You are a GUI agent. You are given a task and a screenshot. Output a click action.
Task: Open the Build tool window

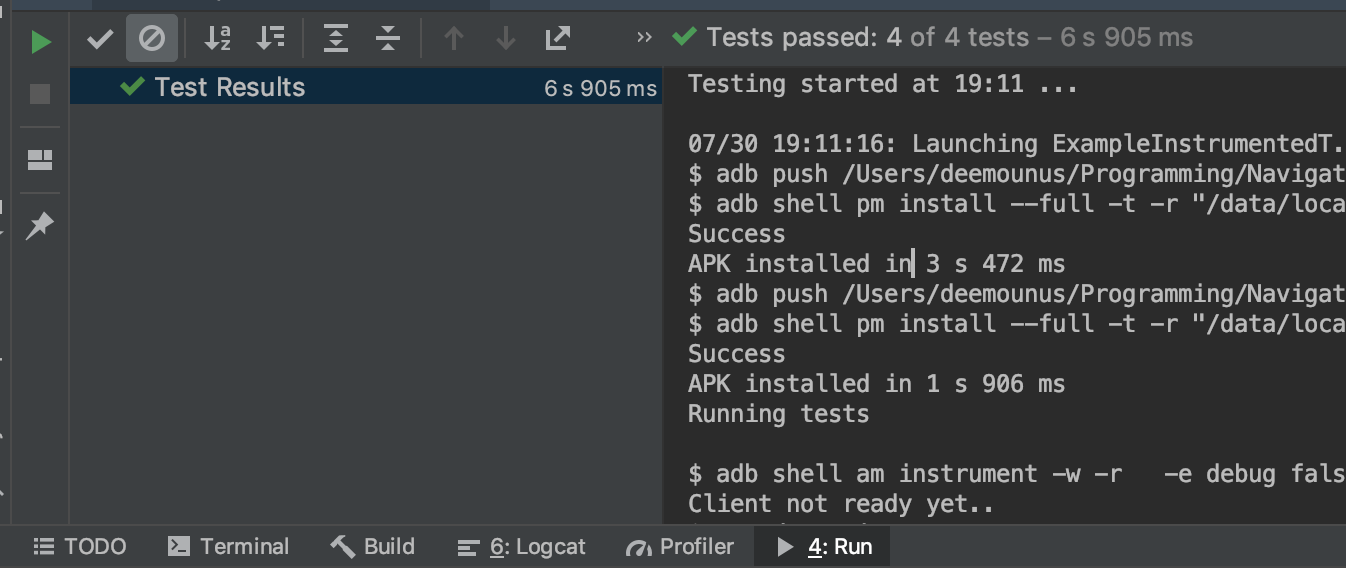[x=373, y=547]
